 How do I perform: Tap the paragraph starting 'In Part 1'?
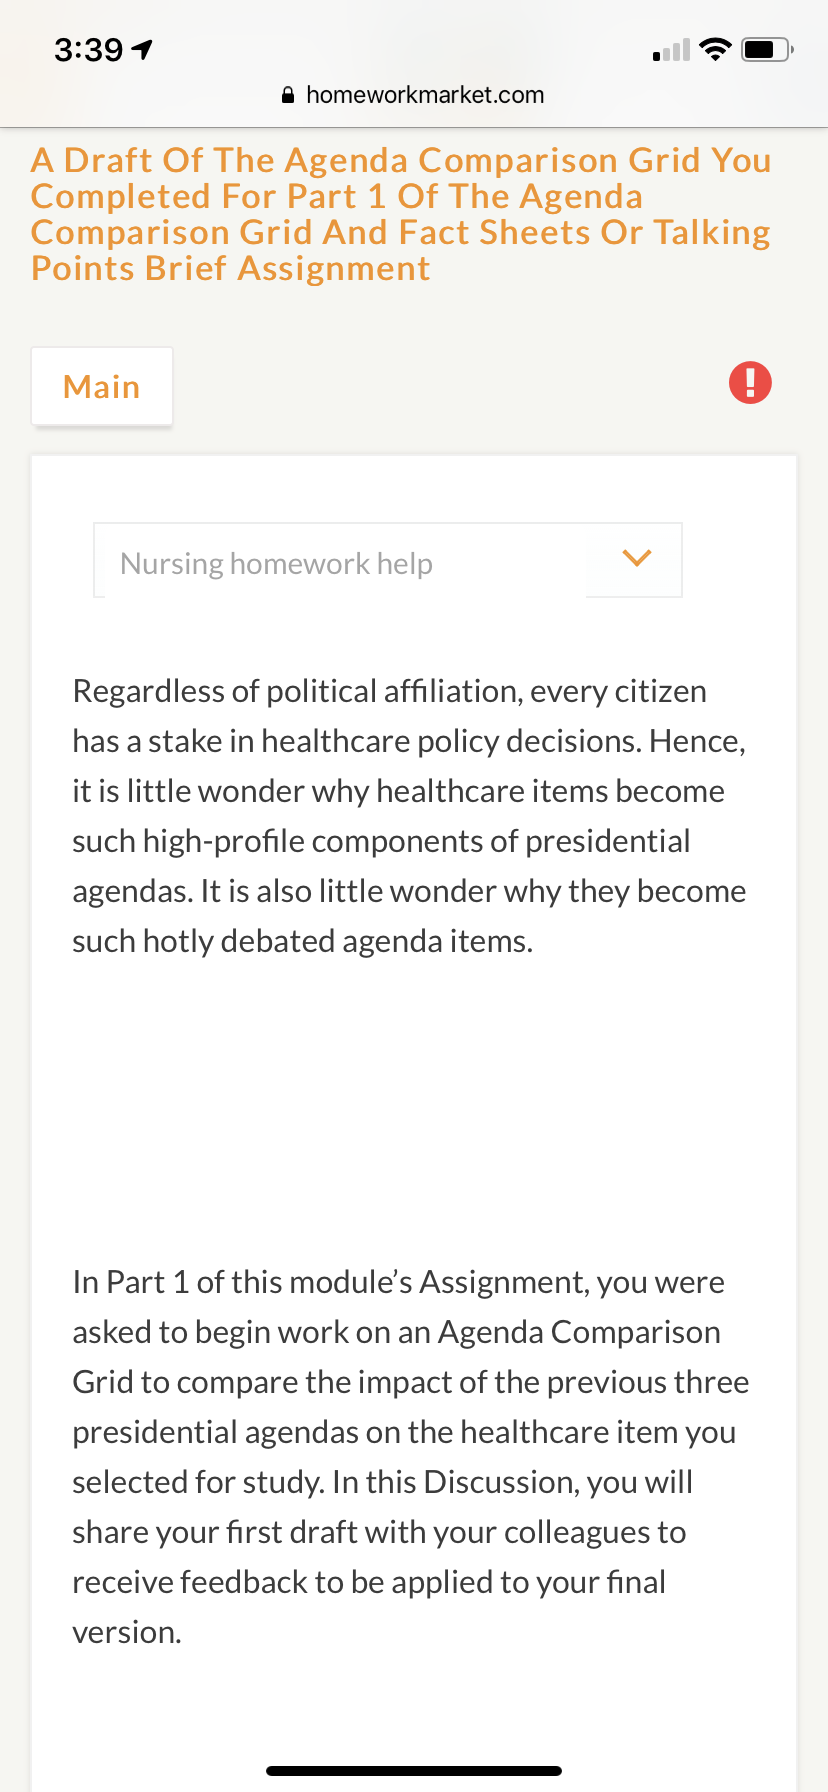pyautogui.click(x=411, y=1457)
